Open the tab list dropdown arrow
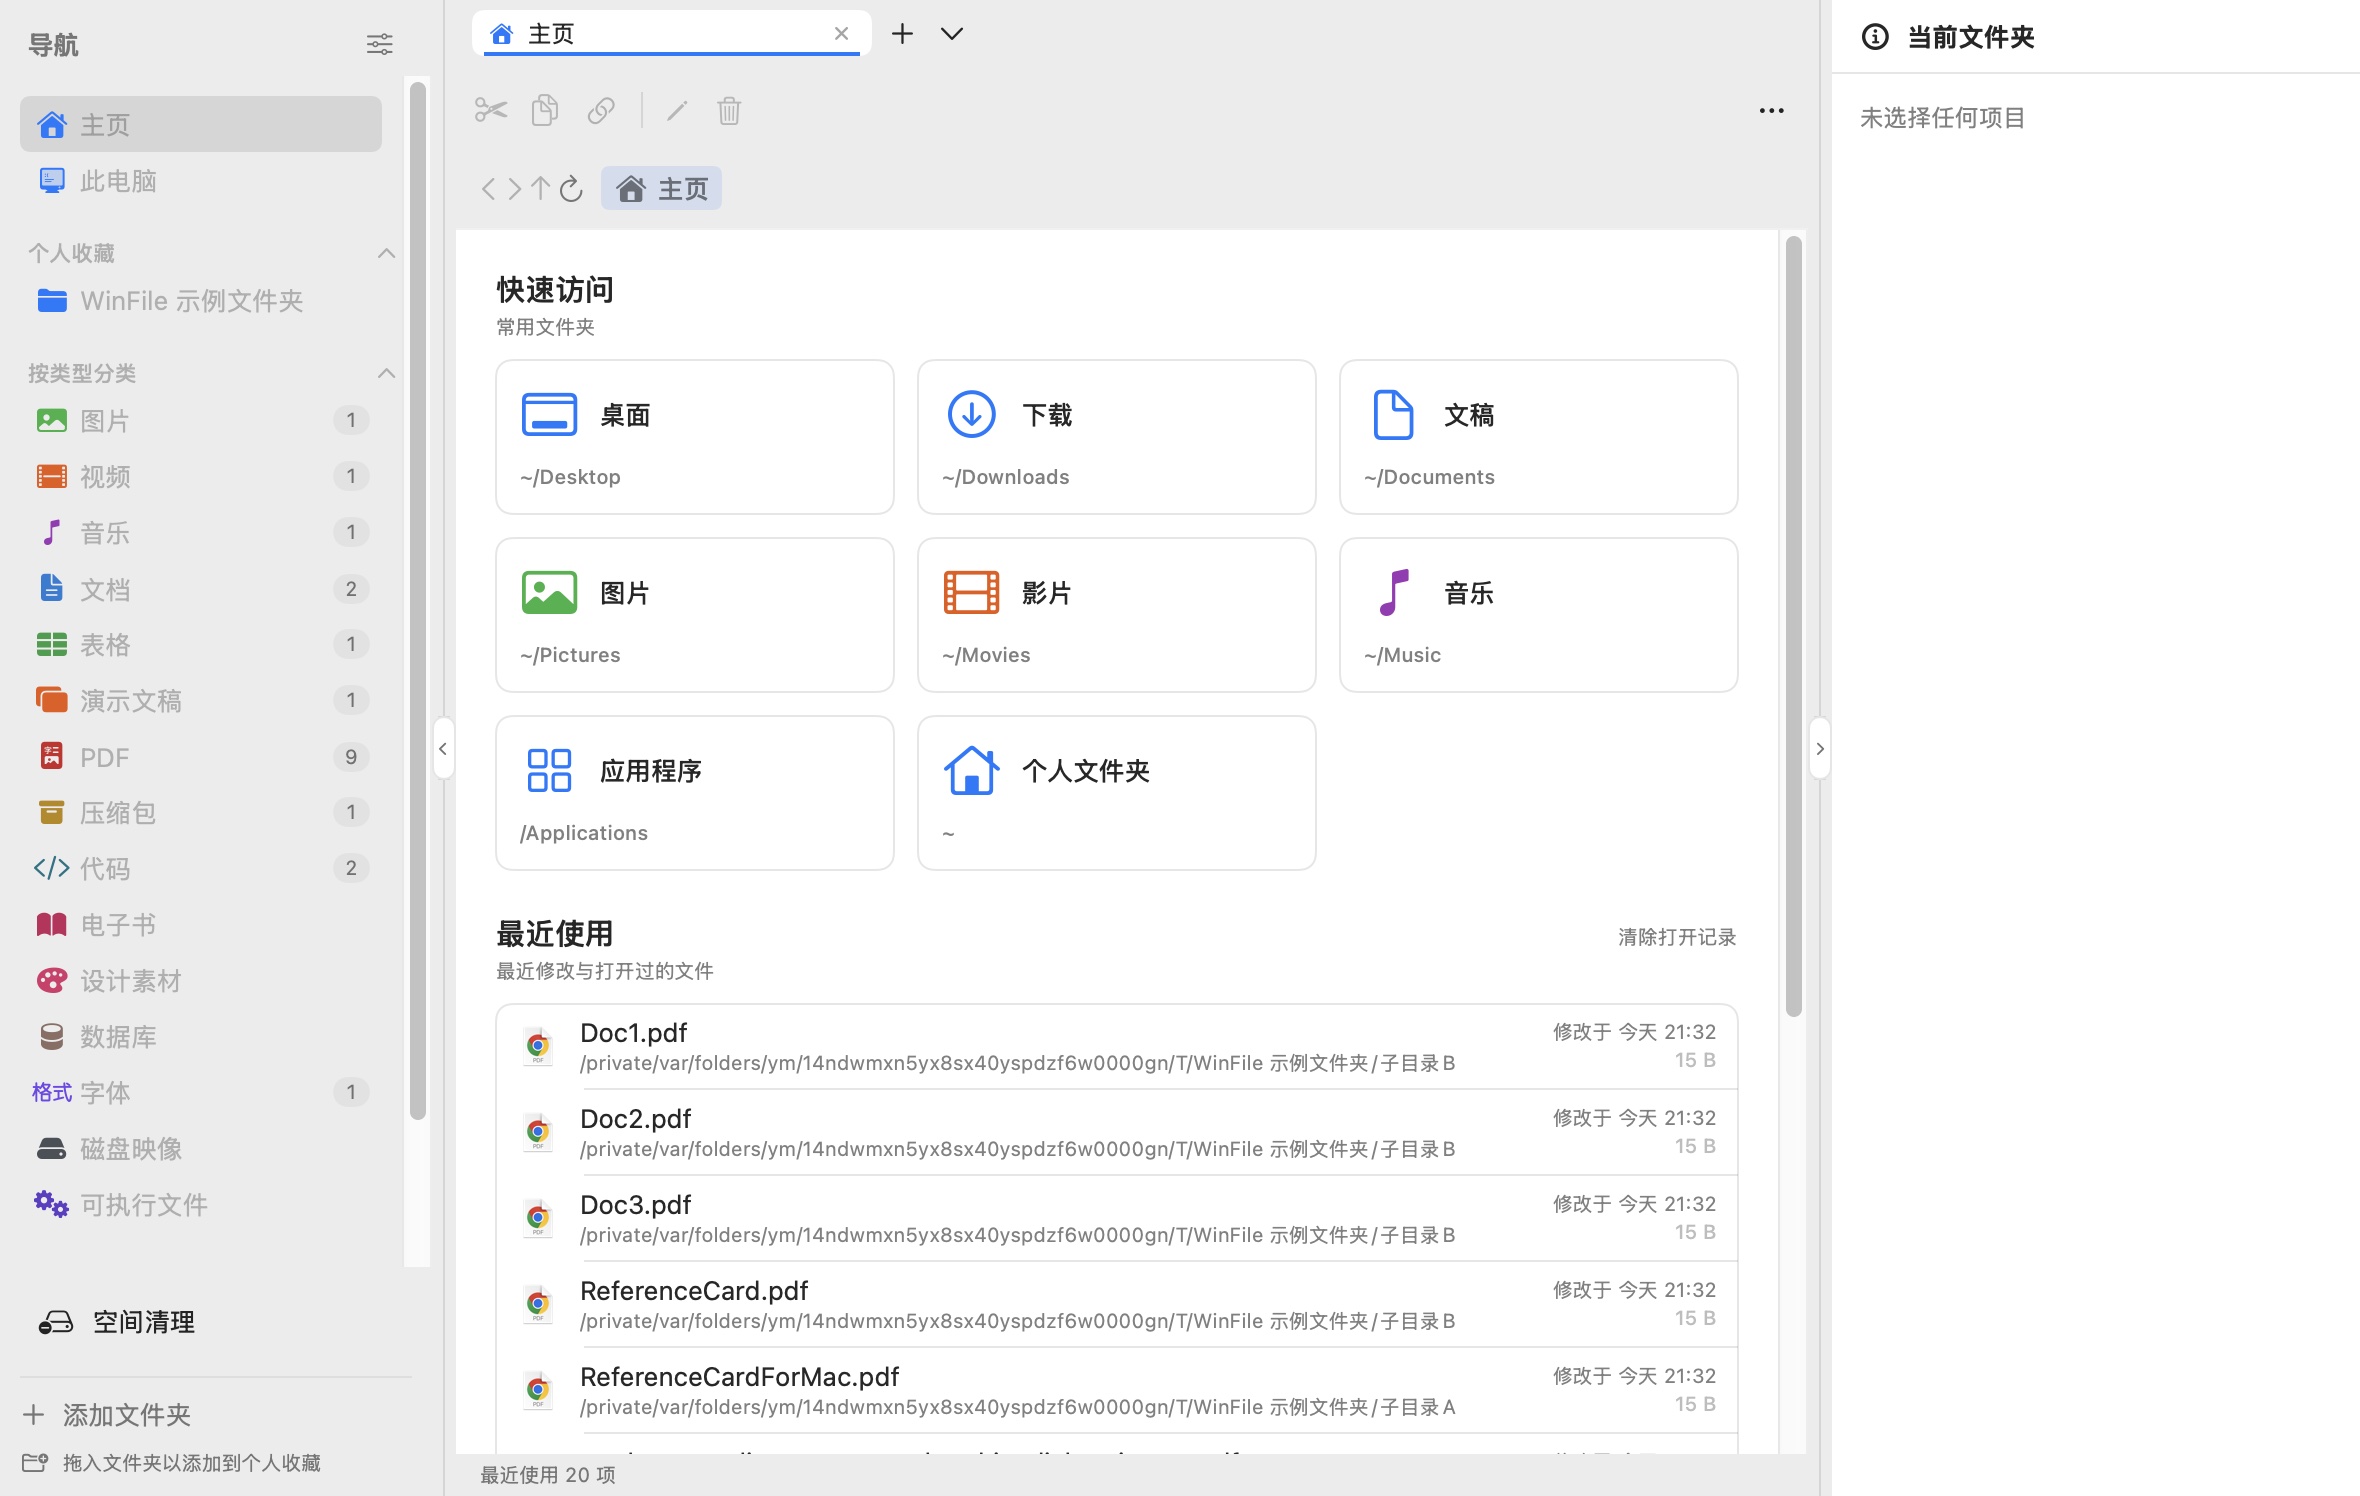The height and width of the screenshot is (1496, 2360). click(x=952, y=34)
